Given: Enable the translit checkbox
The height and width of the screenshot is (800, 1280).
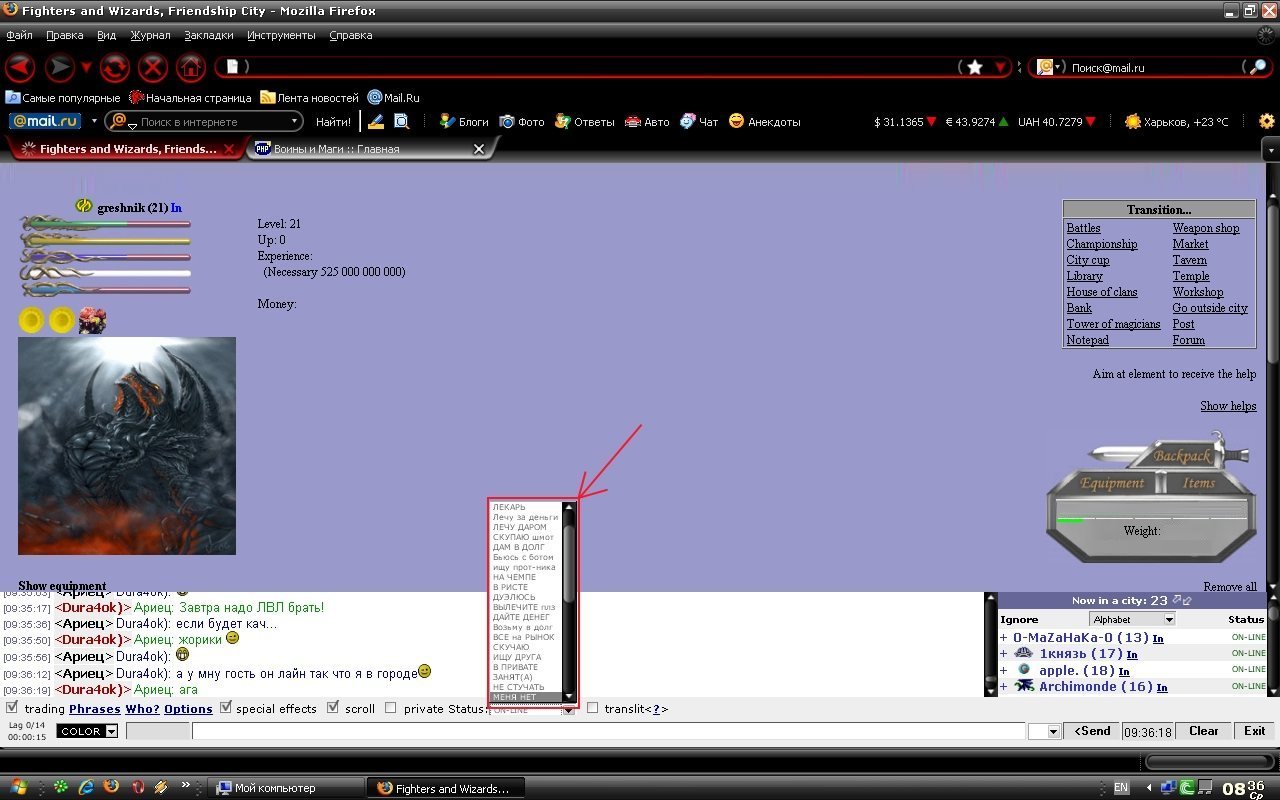Looking at the screenshot, I should point(593,708).
